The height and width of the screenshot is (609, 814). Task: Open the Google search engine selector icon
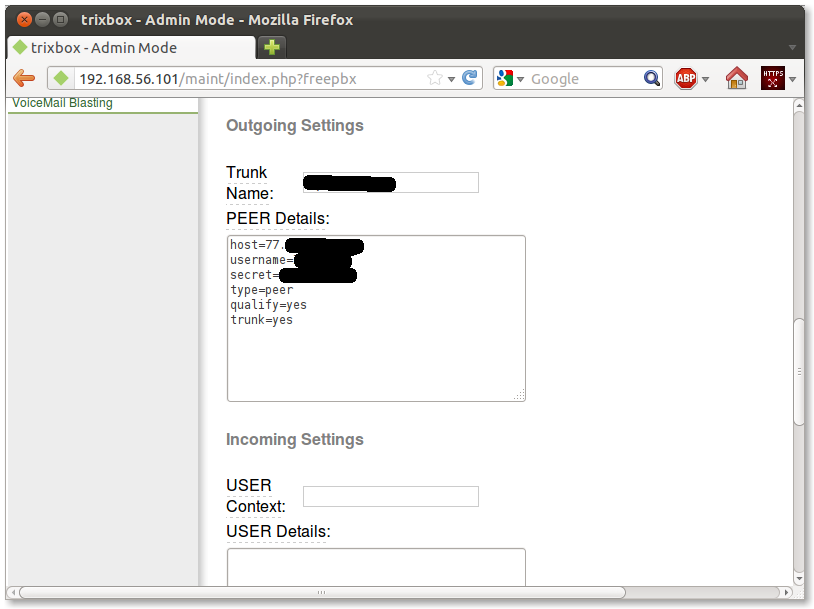[505, 78]
